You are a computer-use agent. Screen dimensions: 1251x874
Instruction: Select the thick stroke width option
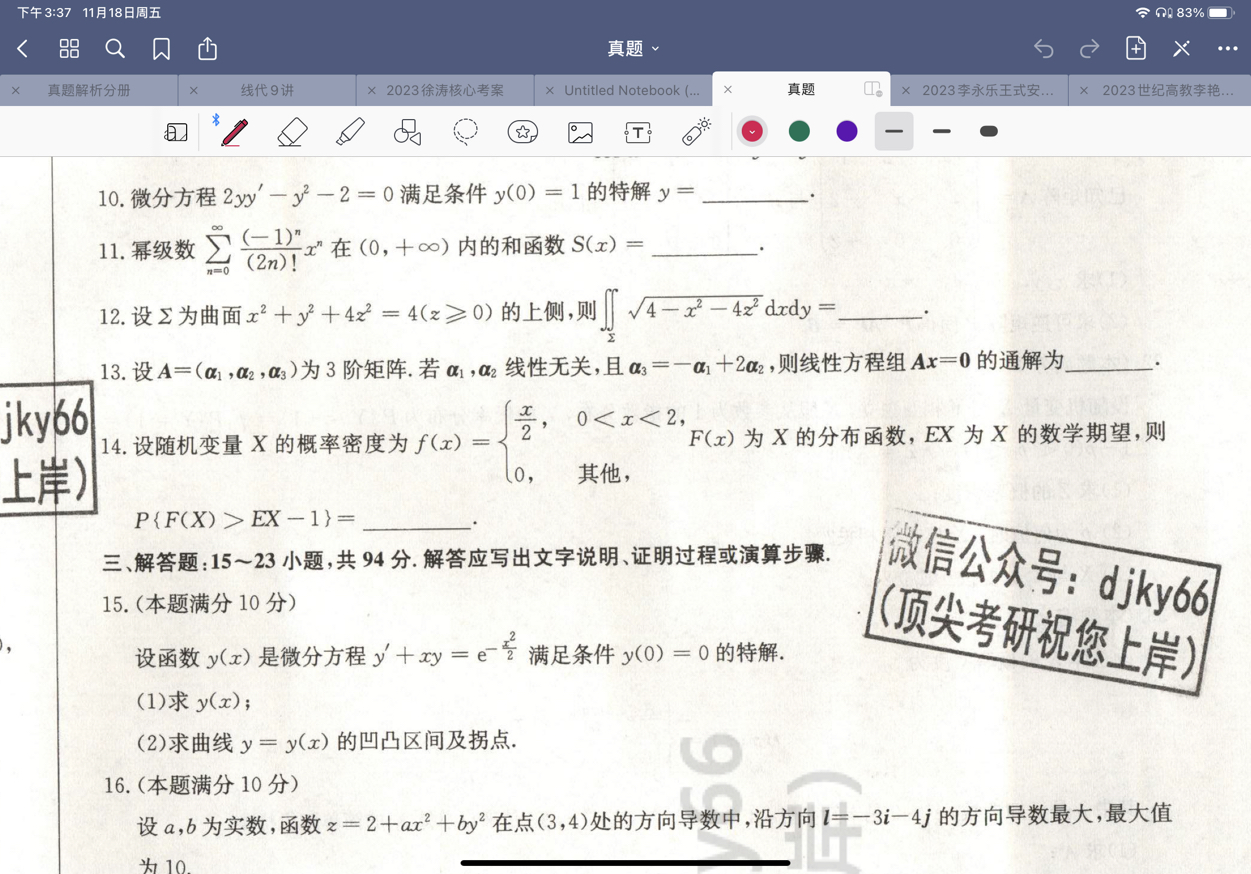coord(988,131)
